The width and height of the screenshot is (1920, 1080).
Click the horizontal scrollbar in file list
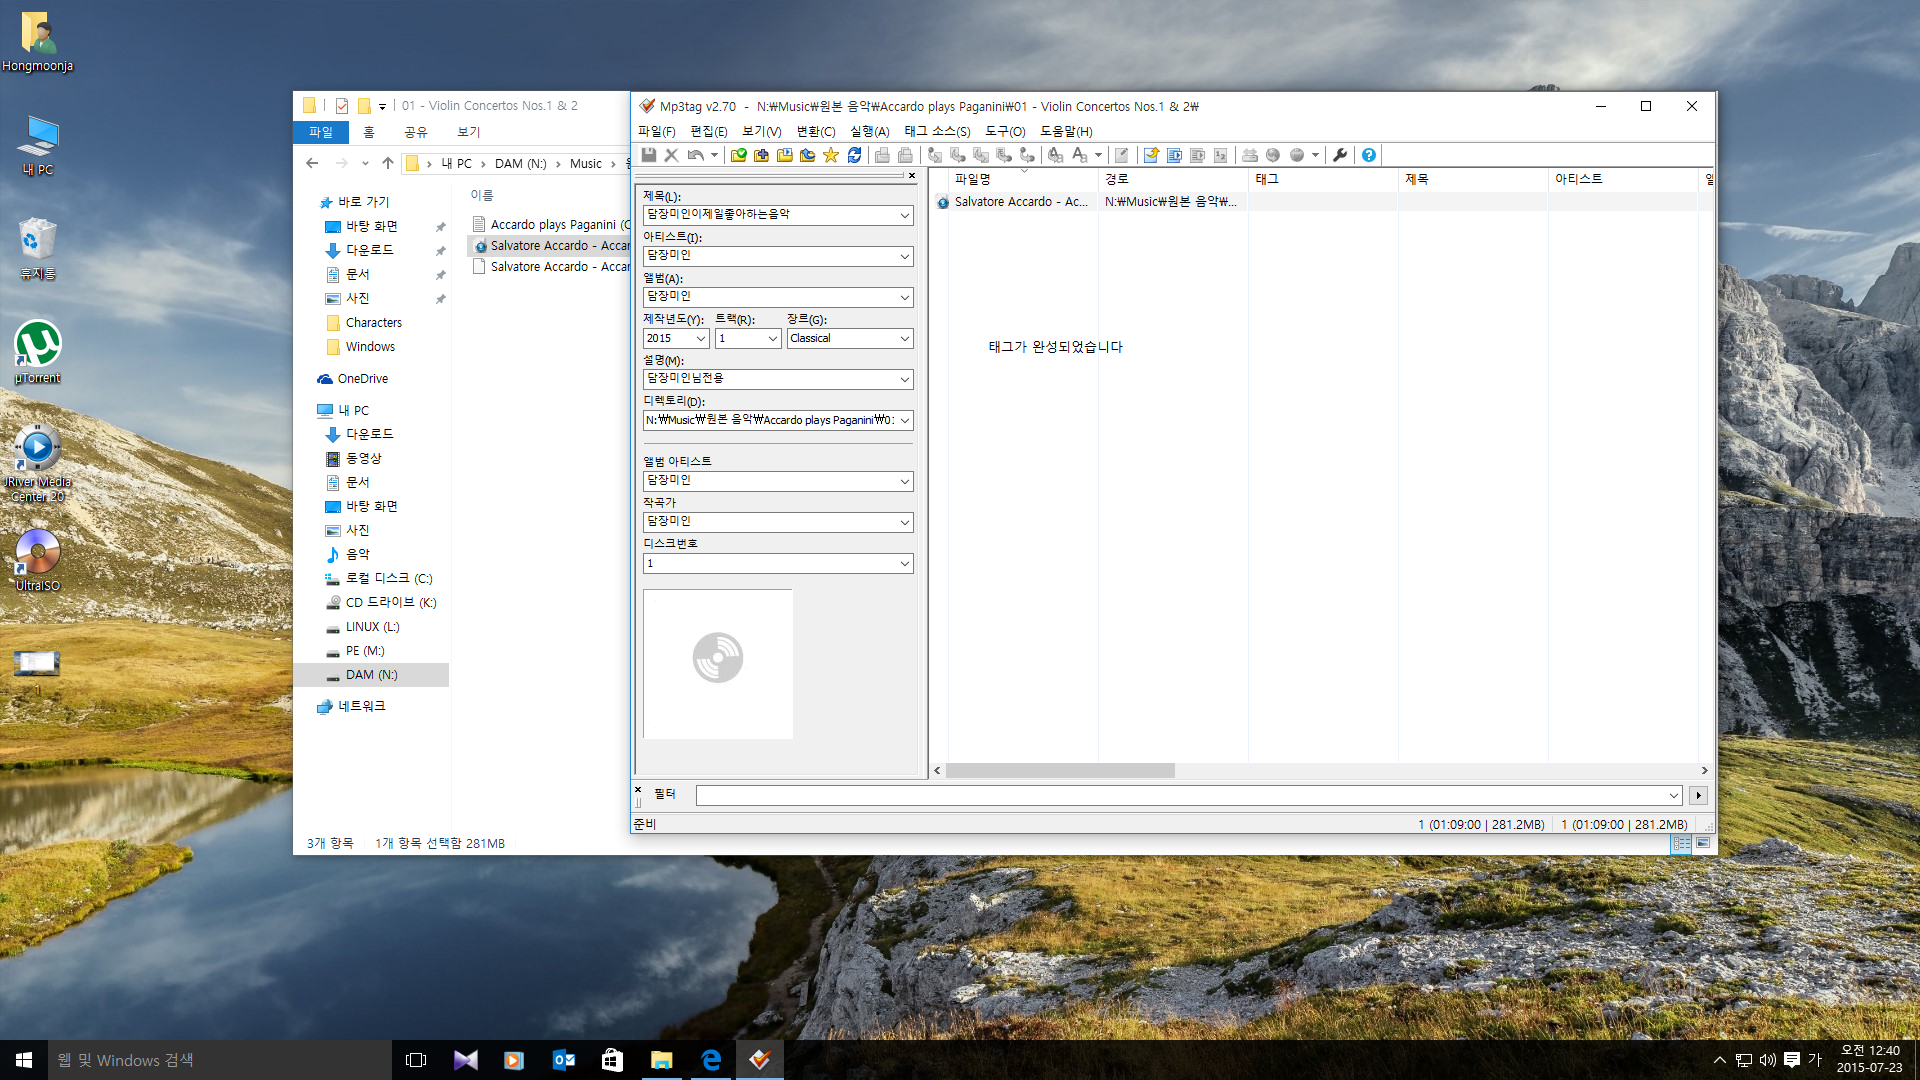1060,770
